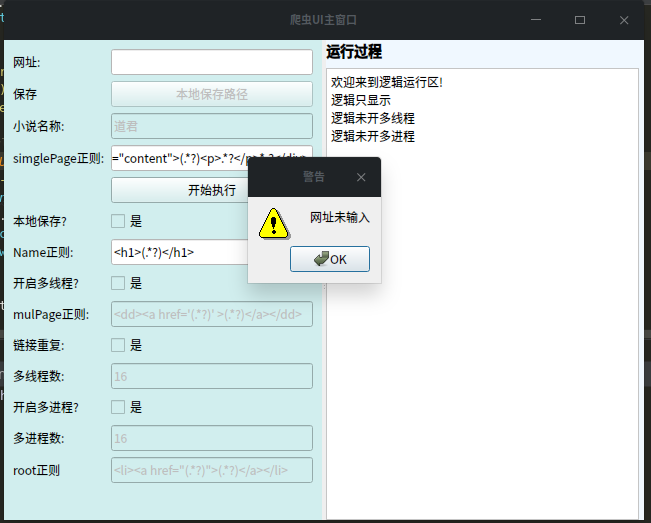Click the 网址未输入 message text
The width and height of the screenshot is (651, 523).
pyautogui.click(x=340, y=217)
